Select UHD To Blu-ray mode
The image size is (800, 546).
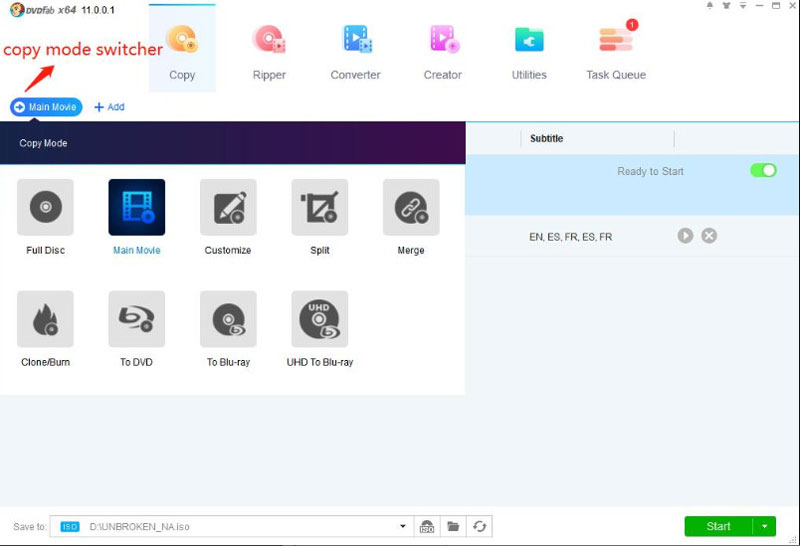tap(320, 320)
